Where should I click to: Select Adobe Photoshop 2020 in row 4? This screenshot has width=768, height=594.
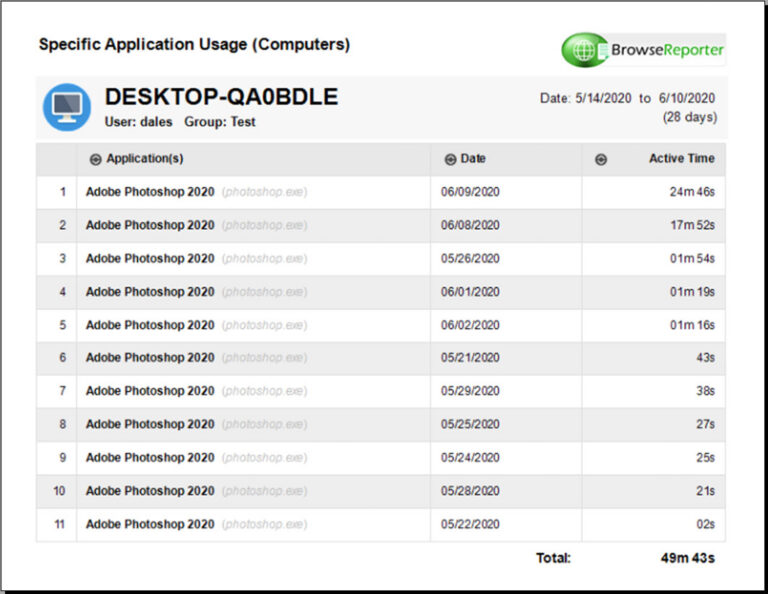150,292
